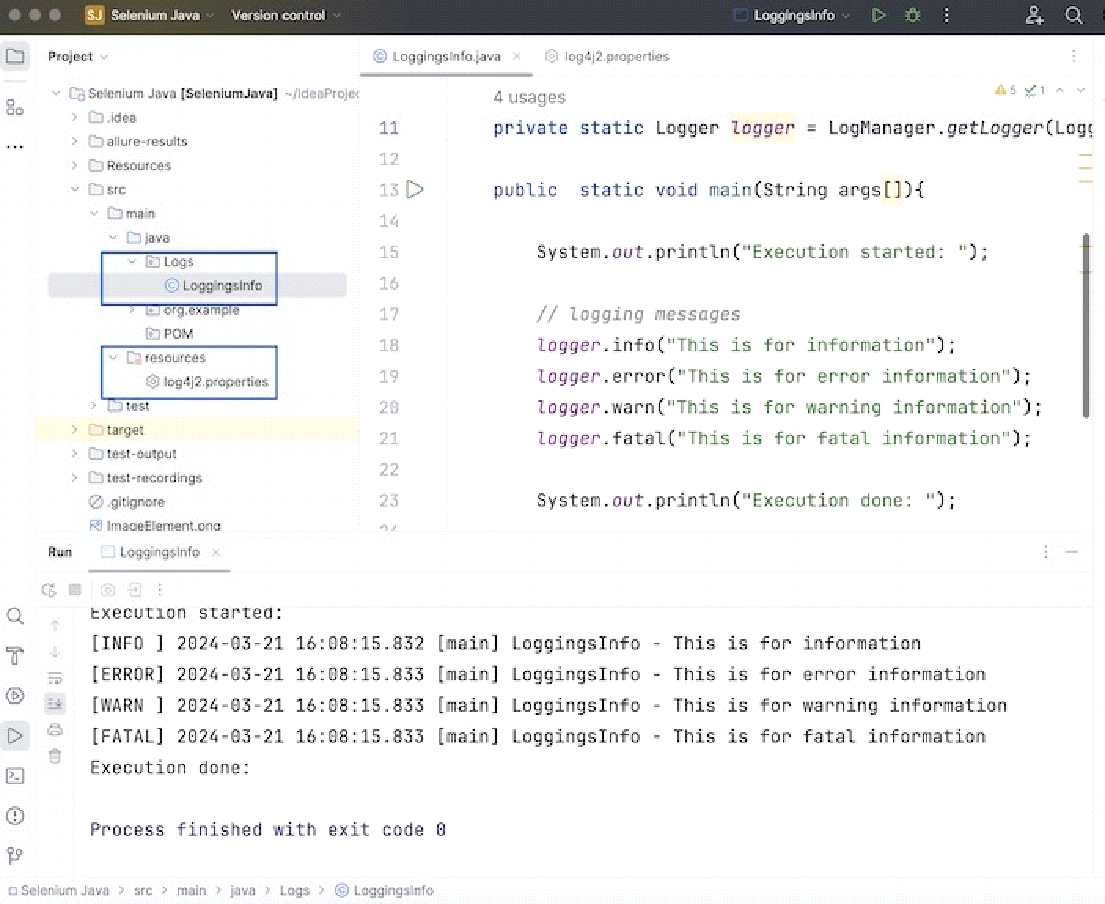Expand the test-output folder

(x=75, y=454)
